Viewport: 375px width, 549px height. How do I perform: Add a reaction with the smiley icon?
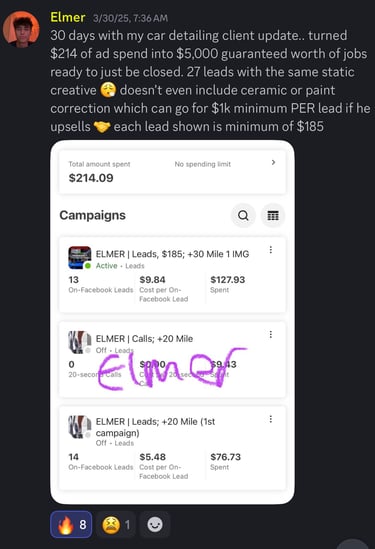point(155,524)
